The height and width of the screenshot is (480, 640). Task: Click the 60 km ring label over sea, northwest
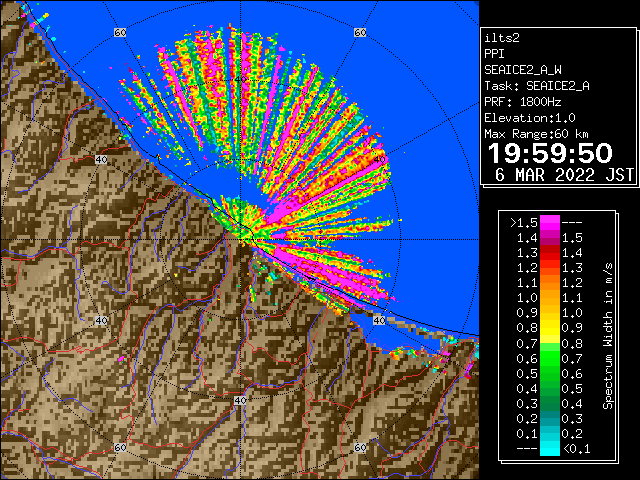120,33
